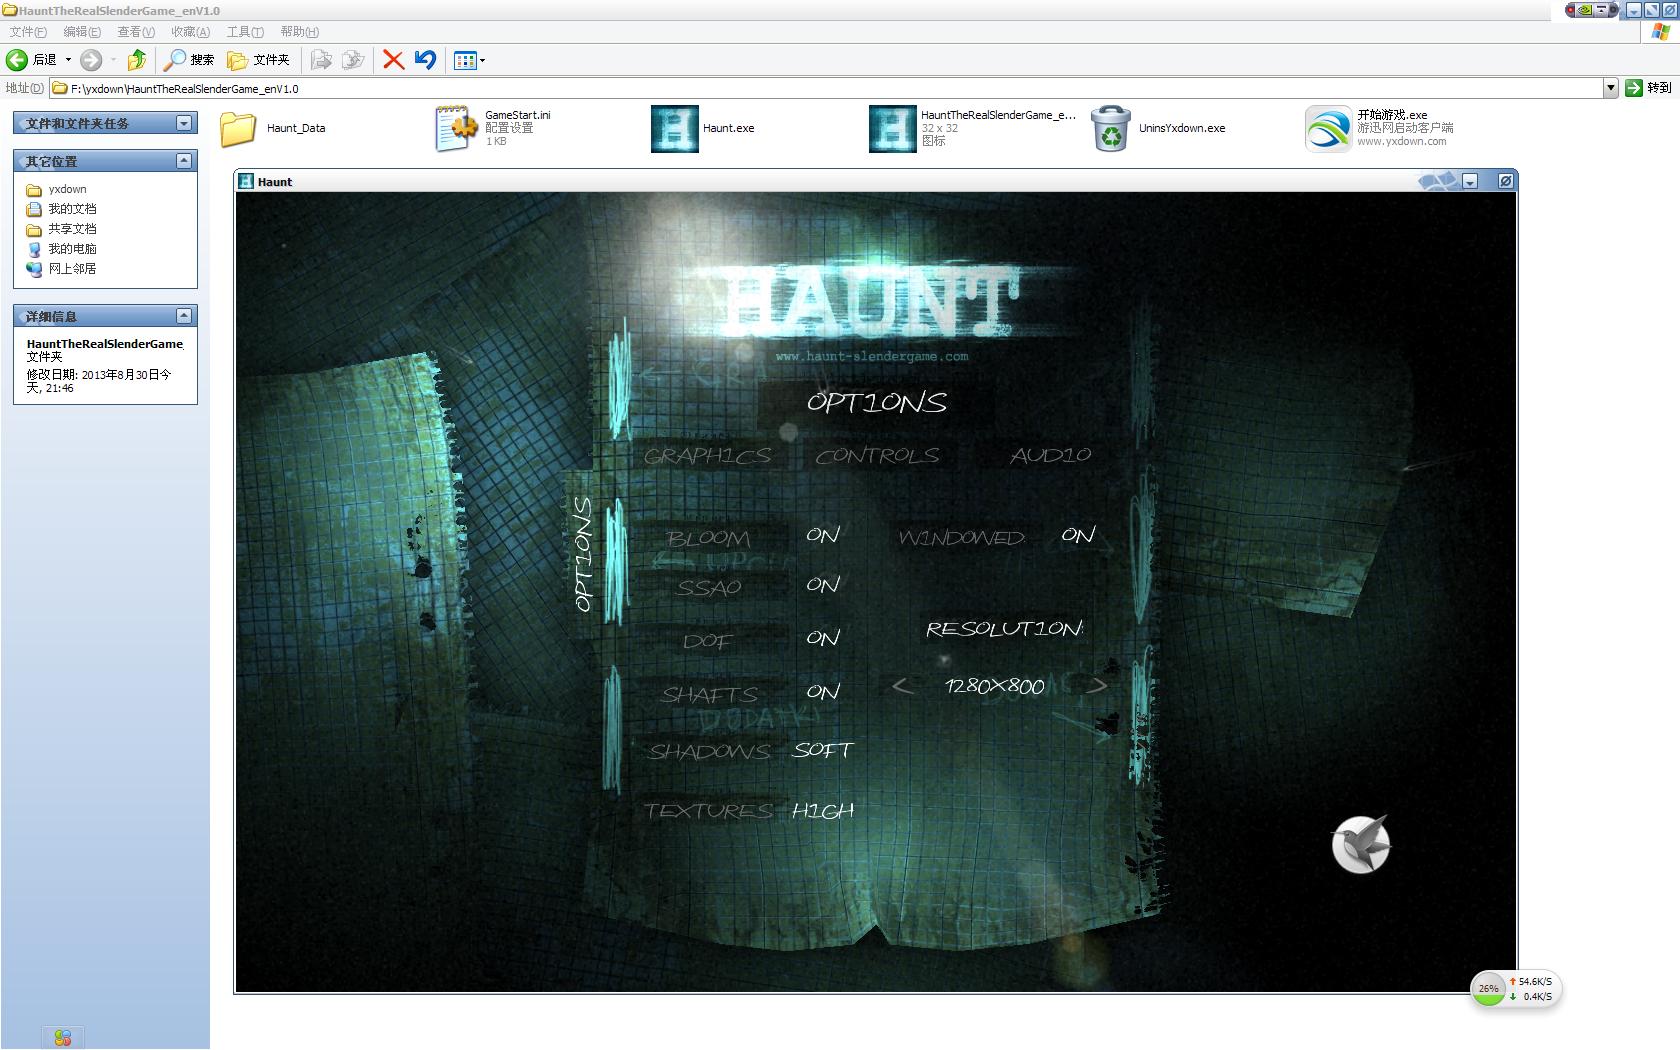Click the www.haunt-slendergame.com link text
Screen dimensions: 1680x1050
point(872,356)
